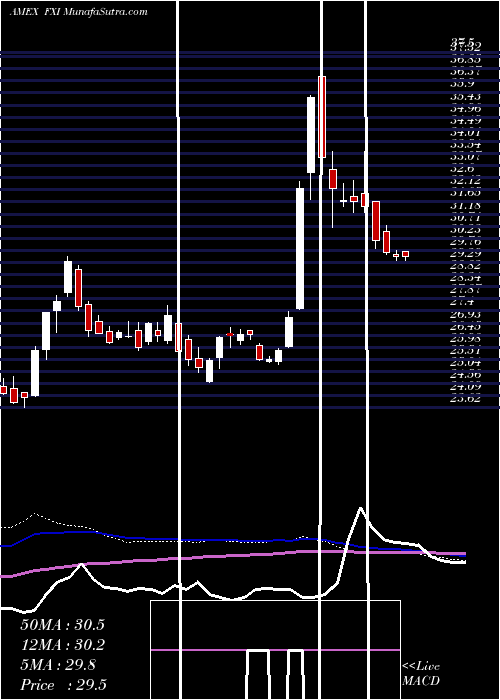The image size is (500, 700).
Task: Select the 35.43 price axis label
Action: (465, 97)
